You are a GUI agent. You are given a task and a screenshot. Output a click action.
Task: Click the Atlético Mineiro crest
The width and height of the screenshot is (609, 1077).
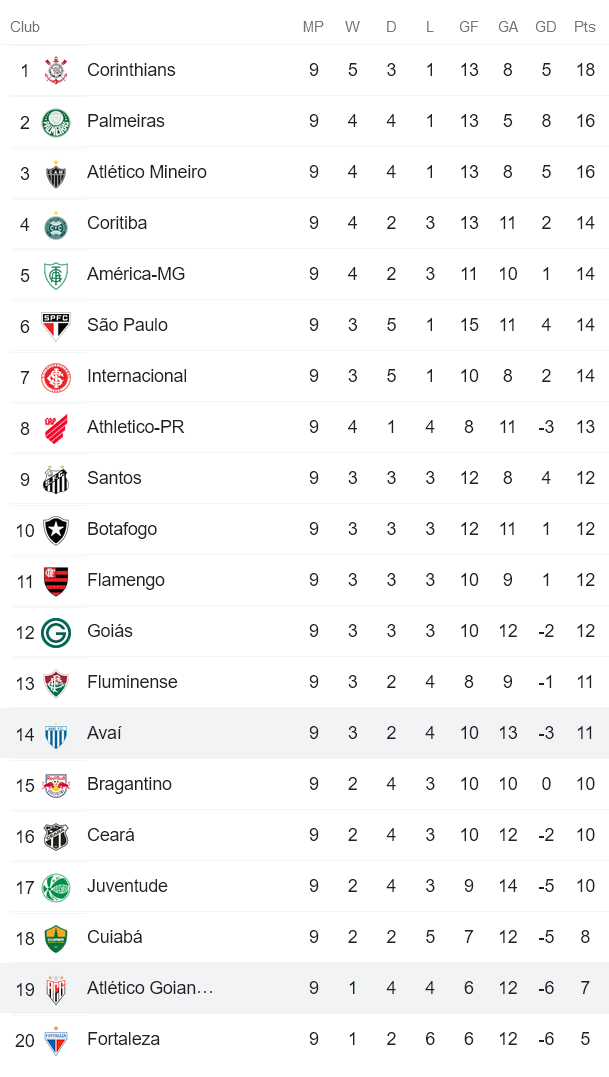(57, 172)
